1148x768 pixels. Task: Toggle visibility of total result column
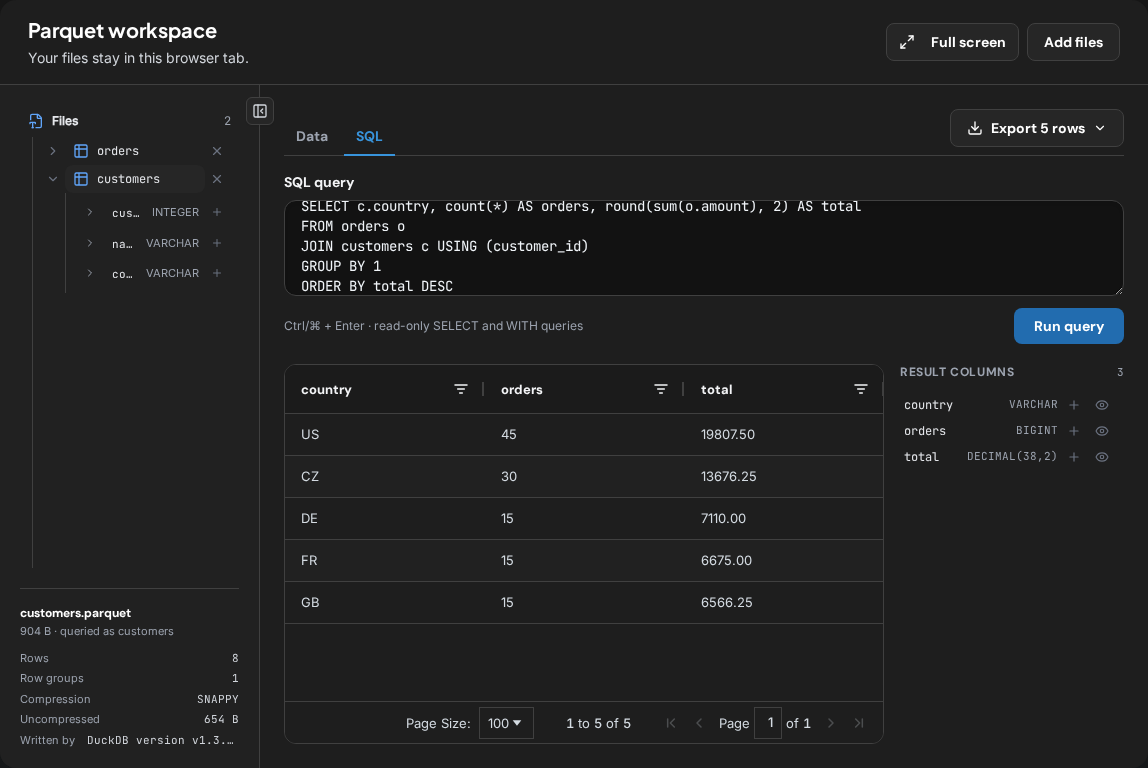(x=1102, y=457)
